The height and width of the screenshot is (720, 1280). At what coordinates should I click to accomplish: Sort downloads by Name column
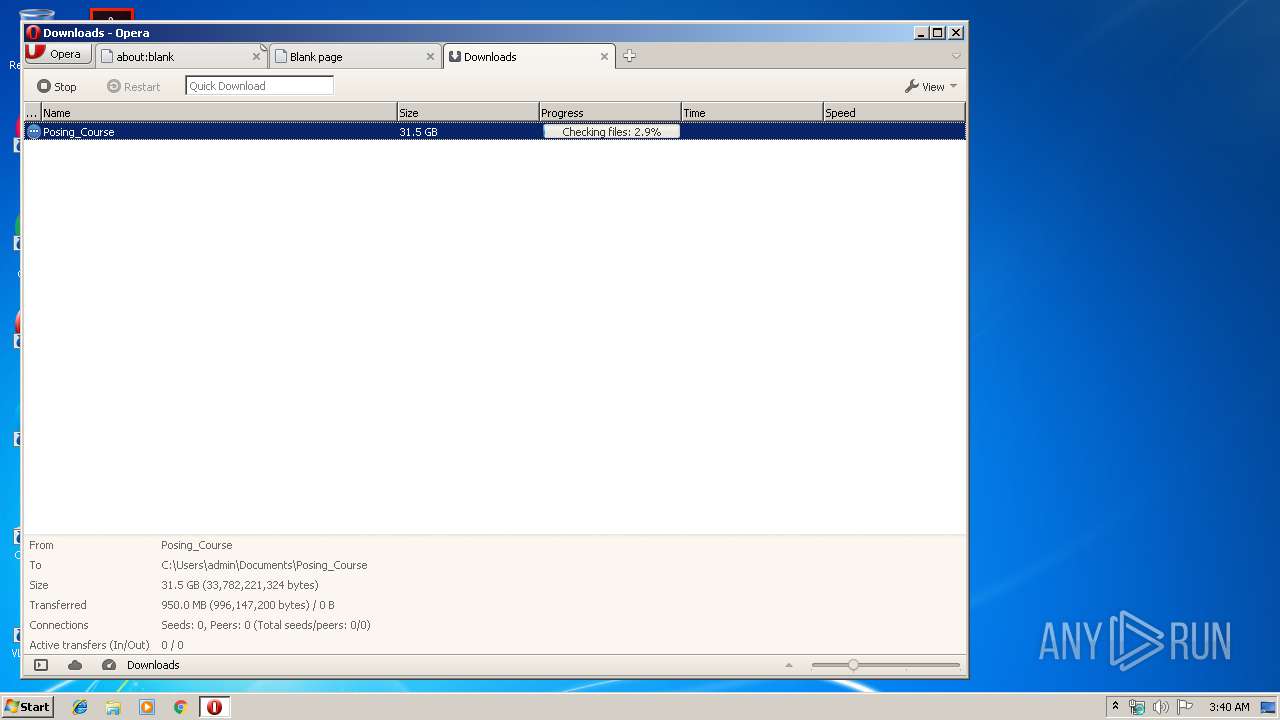pos(218,113)
